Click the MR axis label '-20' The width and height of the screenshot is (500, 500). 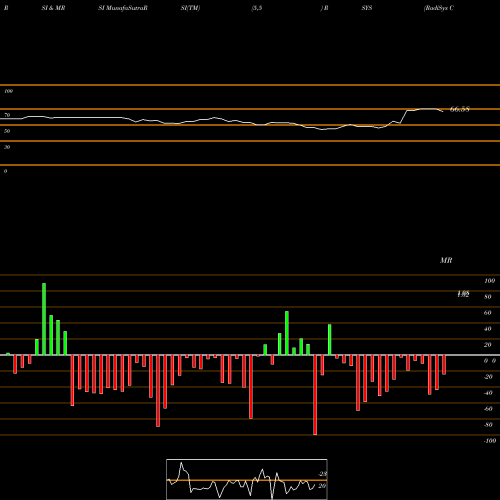coord(488,377)
